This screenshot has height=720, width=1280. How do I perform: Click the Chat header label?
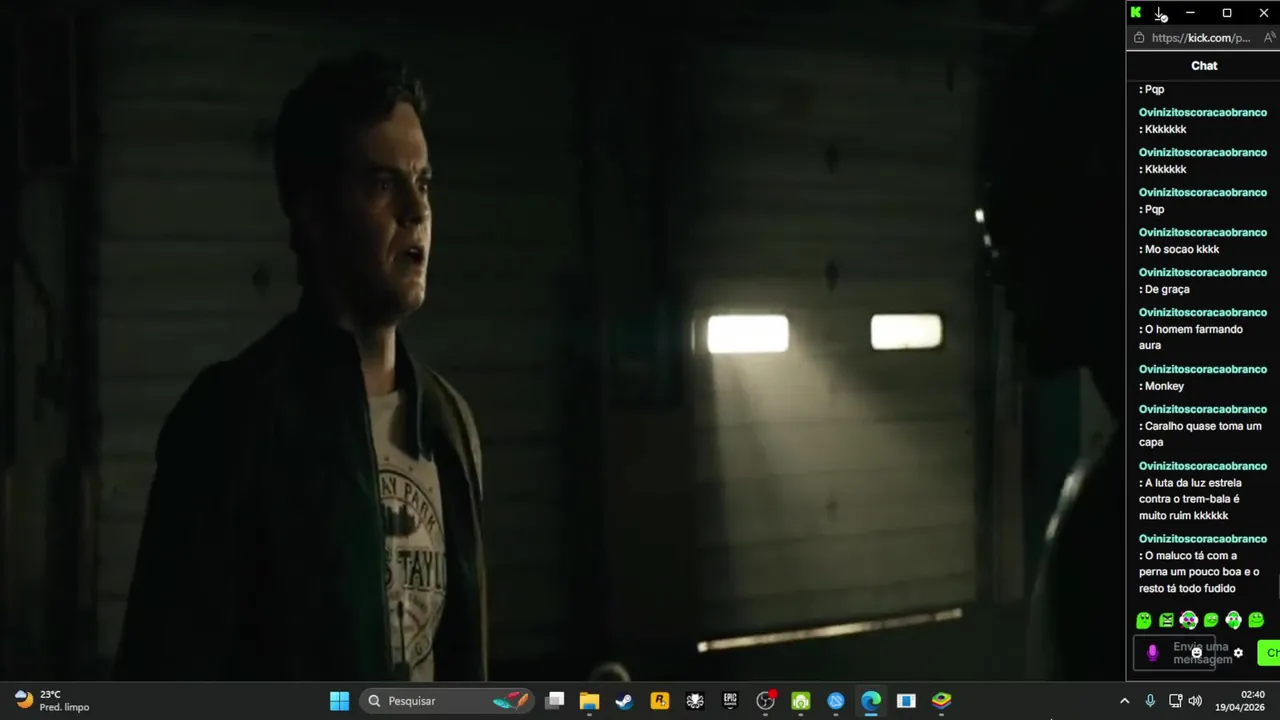[x=1204, y=66]
